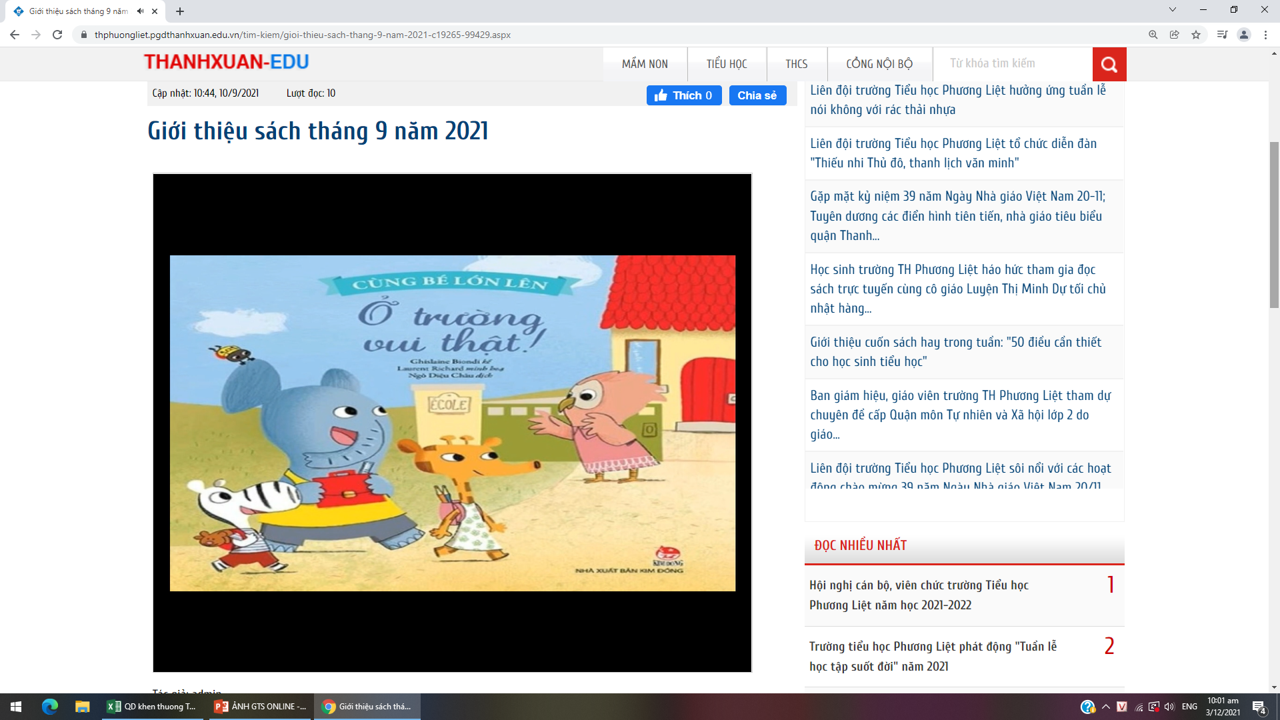The height and width of the screenshot is (720, 1280).
Task: Open the media control icon in the toolbar
Action: (x=1222, y=35)
